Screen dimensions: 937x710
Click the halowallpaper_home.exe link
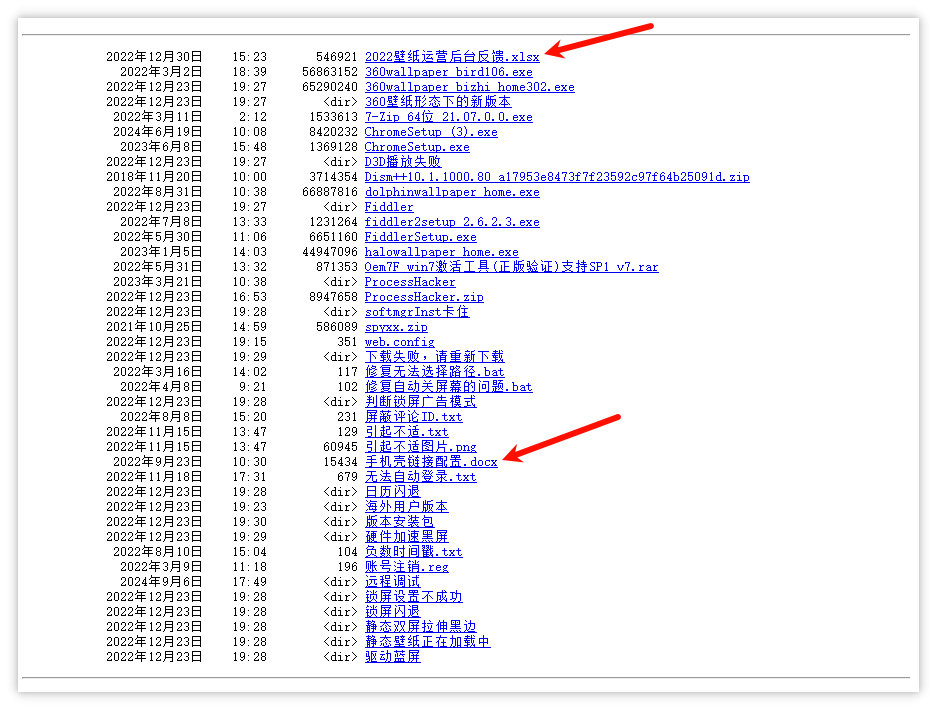[441, 252]
